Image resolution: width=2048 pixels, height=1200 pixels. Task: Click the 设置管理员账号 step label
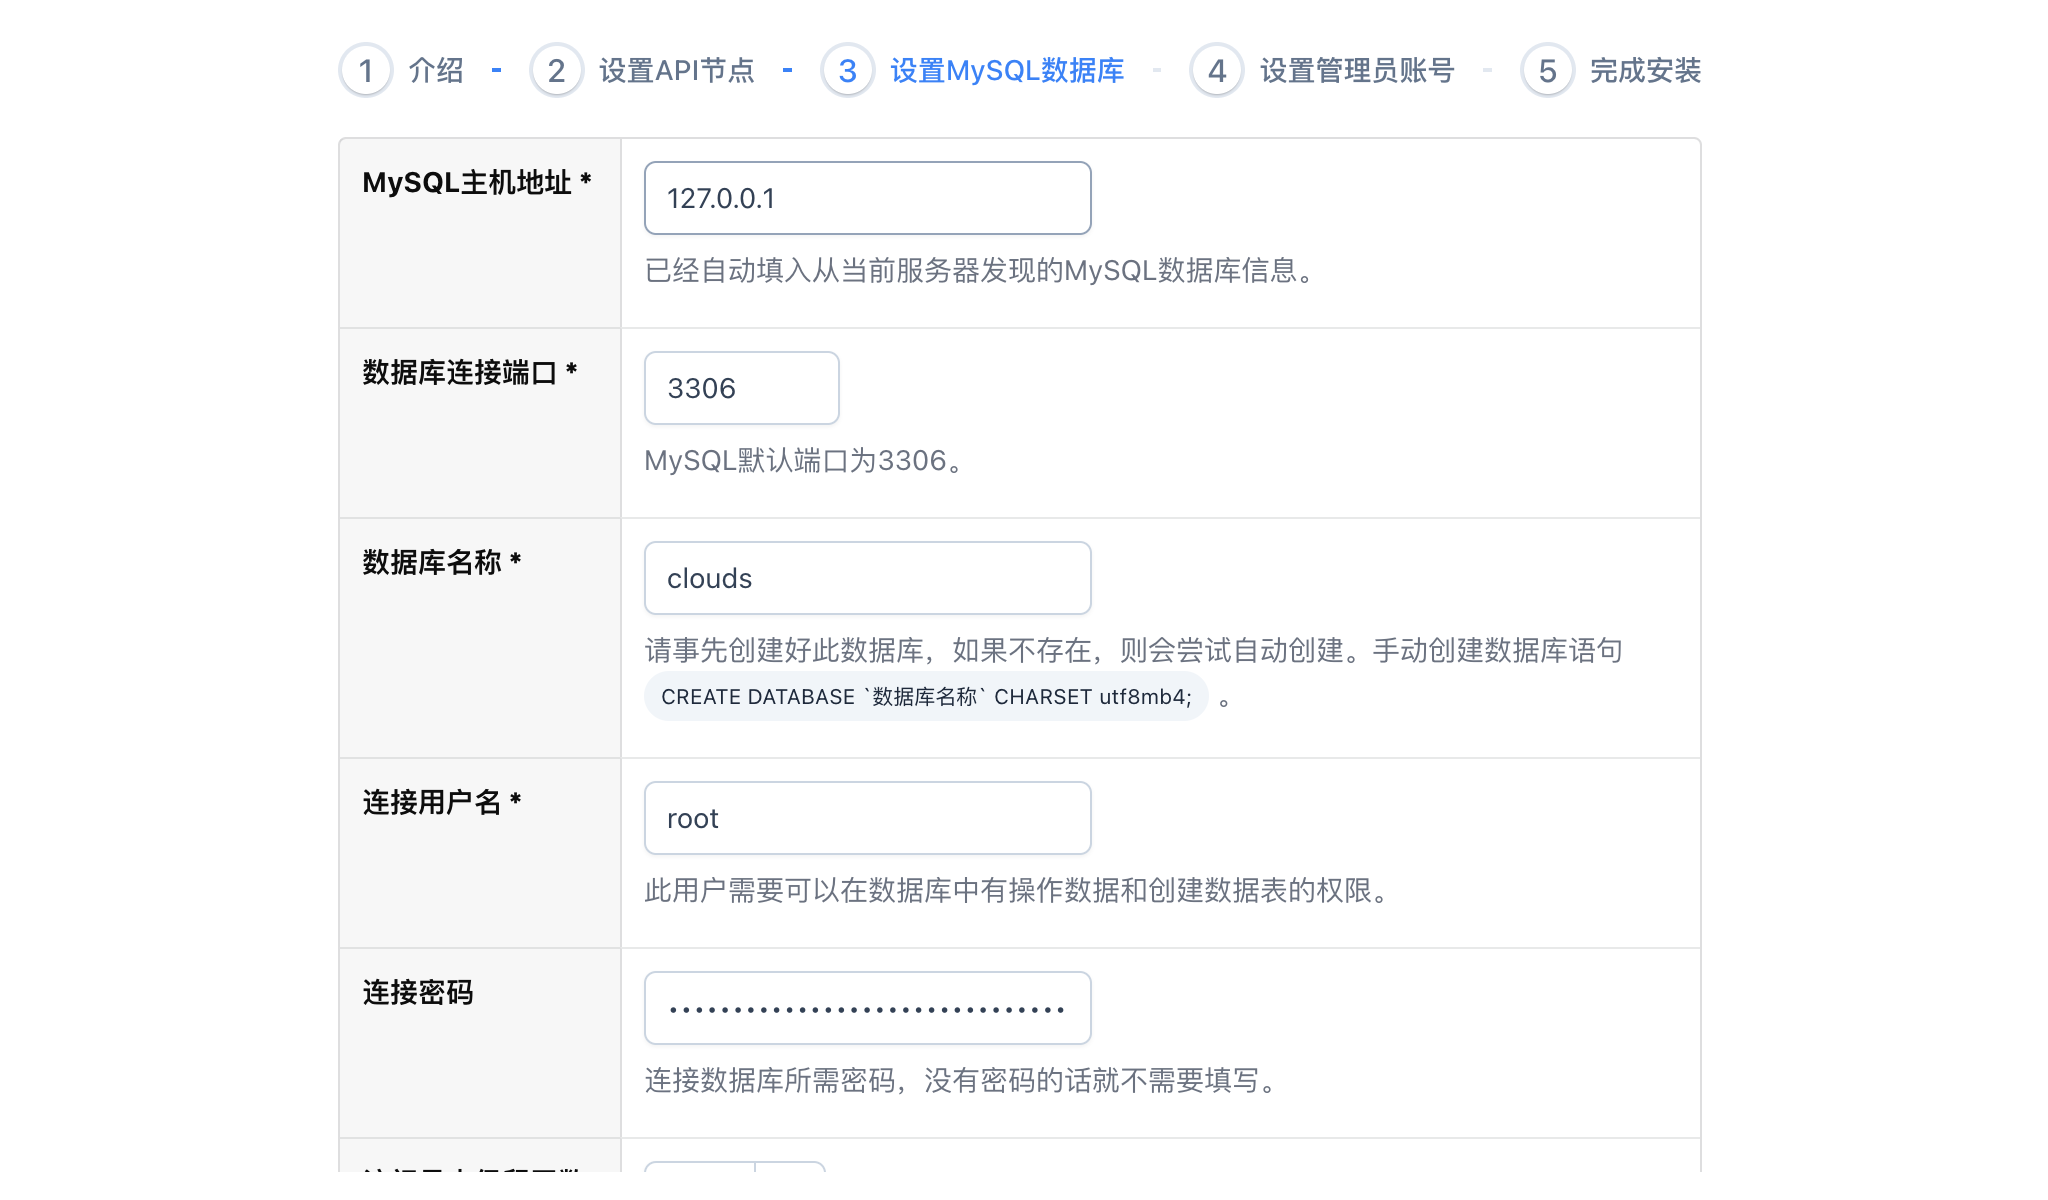click(1355, 70)
